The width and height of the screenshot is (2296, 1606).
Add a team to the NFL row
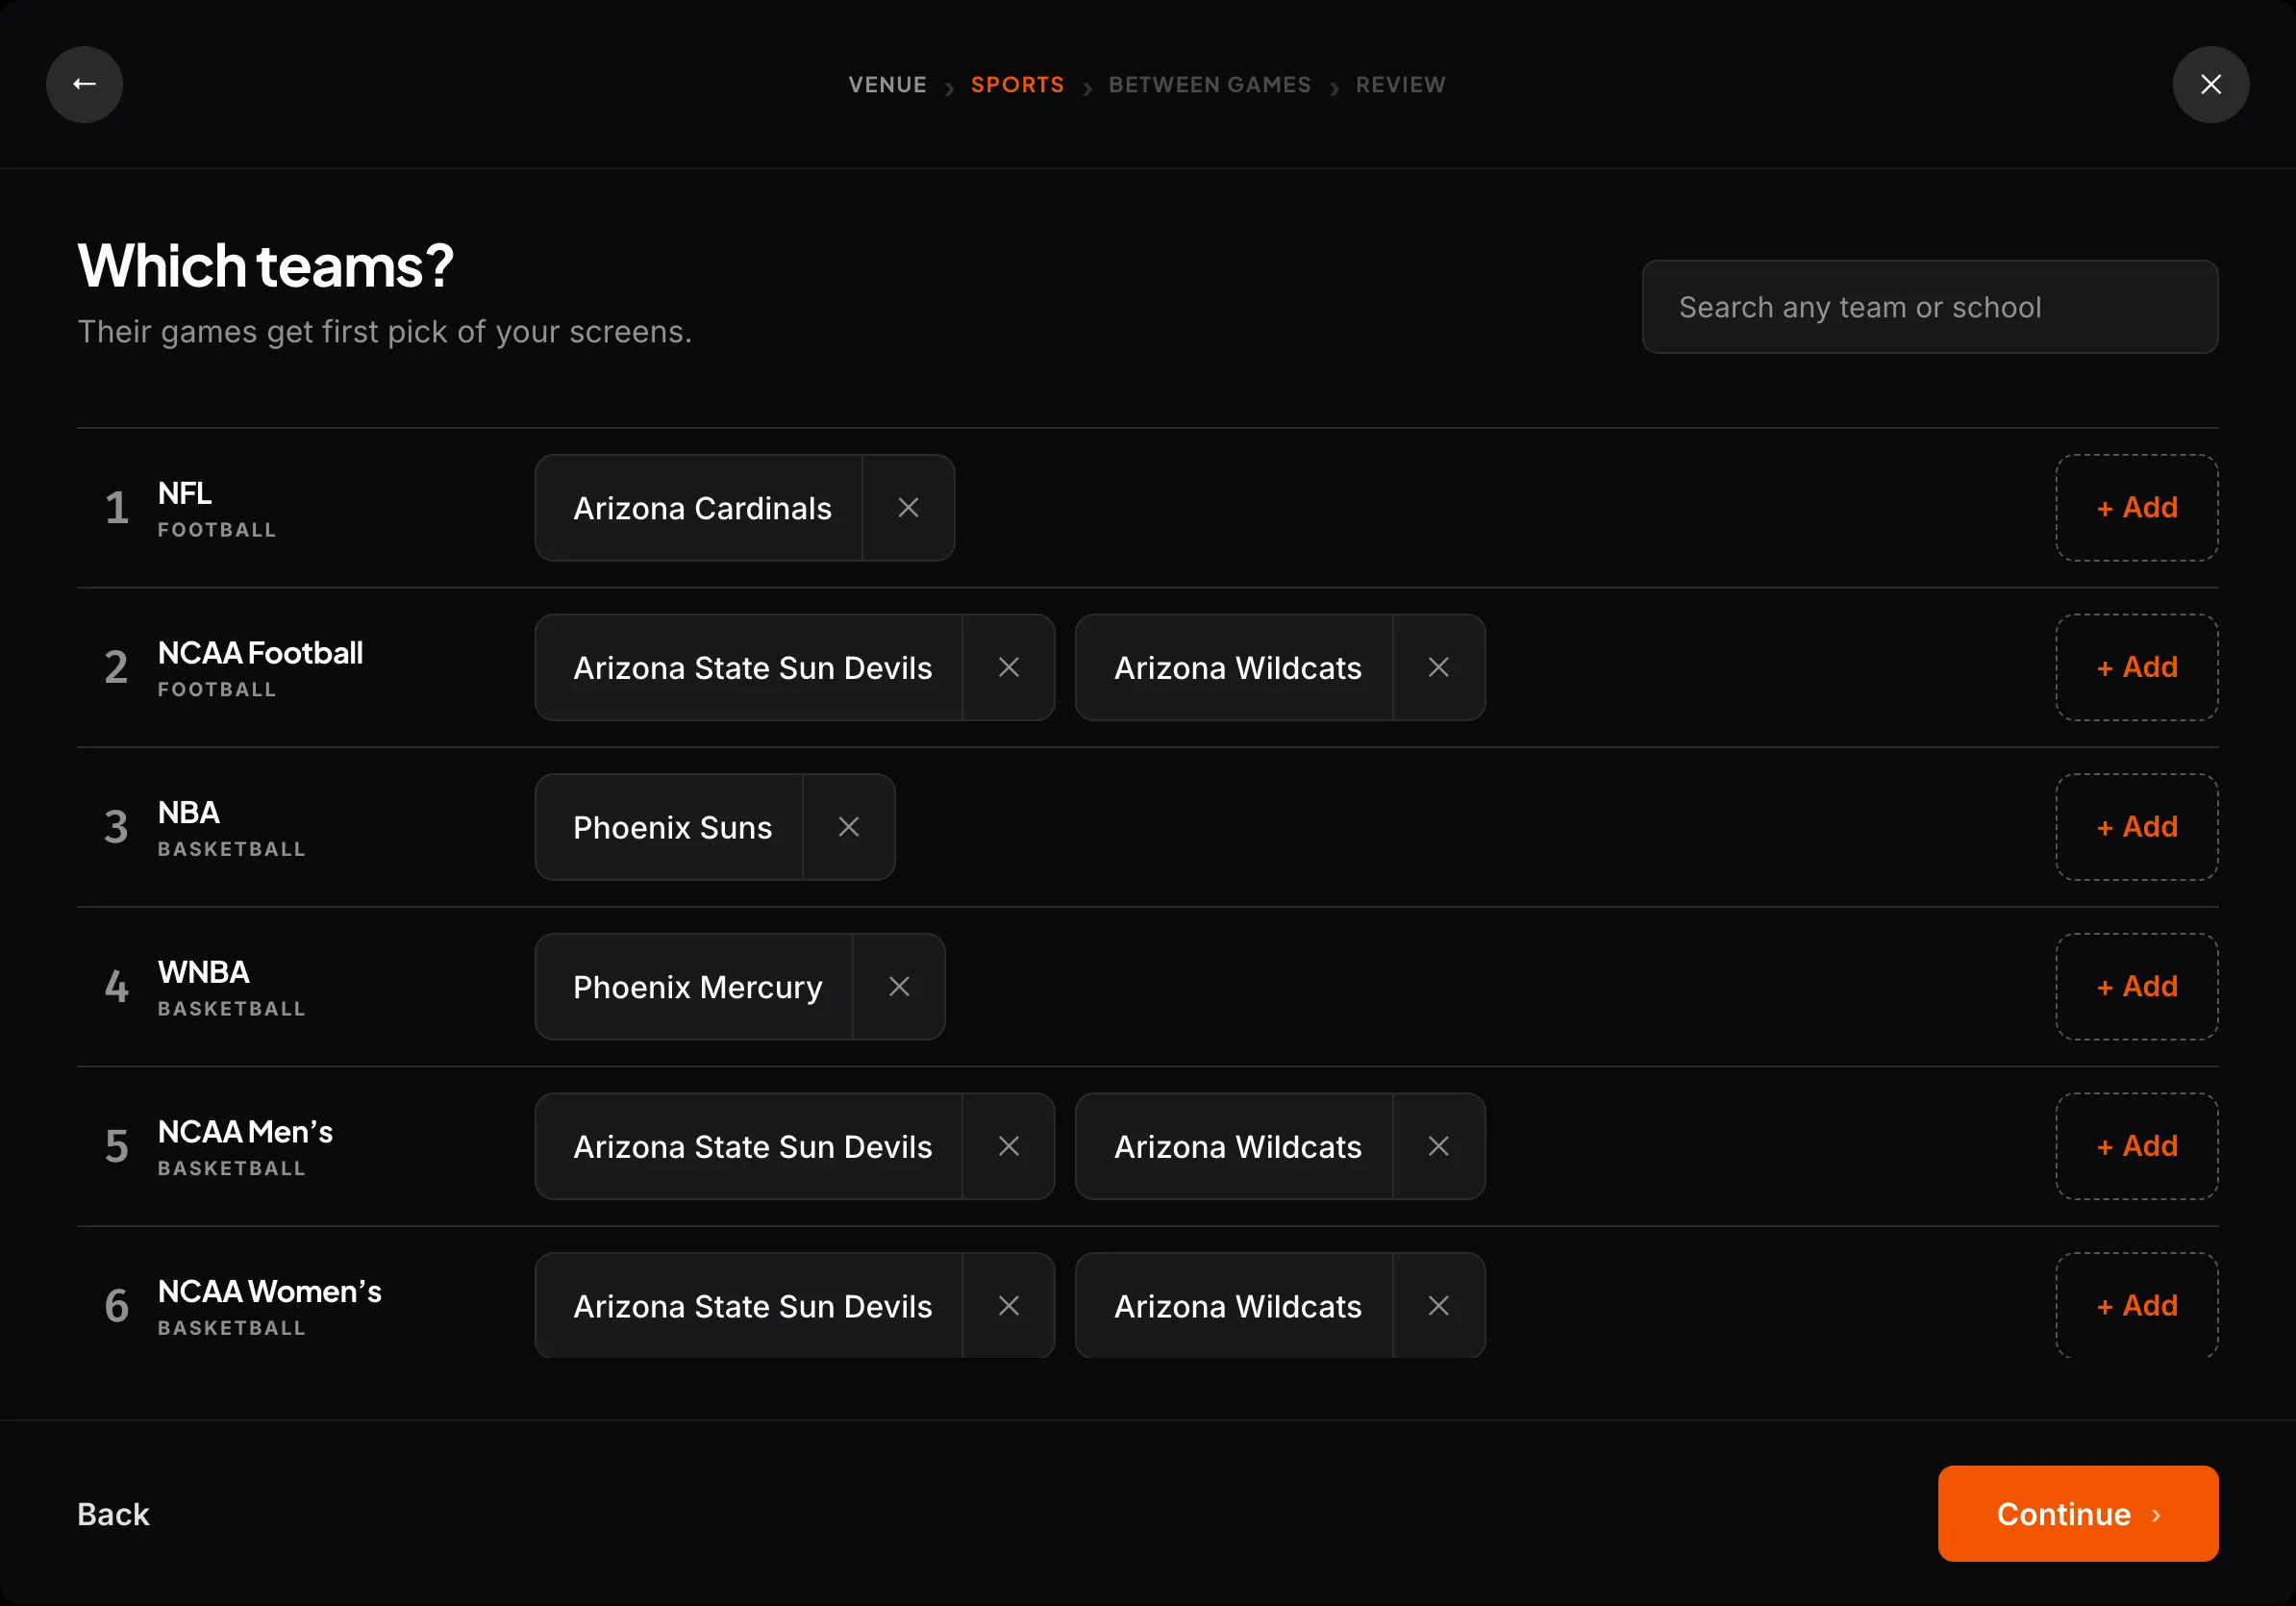[2136, 508]
